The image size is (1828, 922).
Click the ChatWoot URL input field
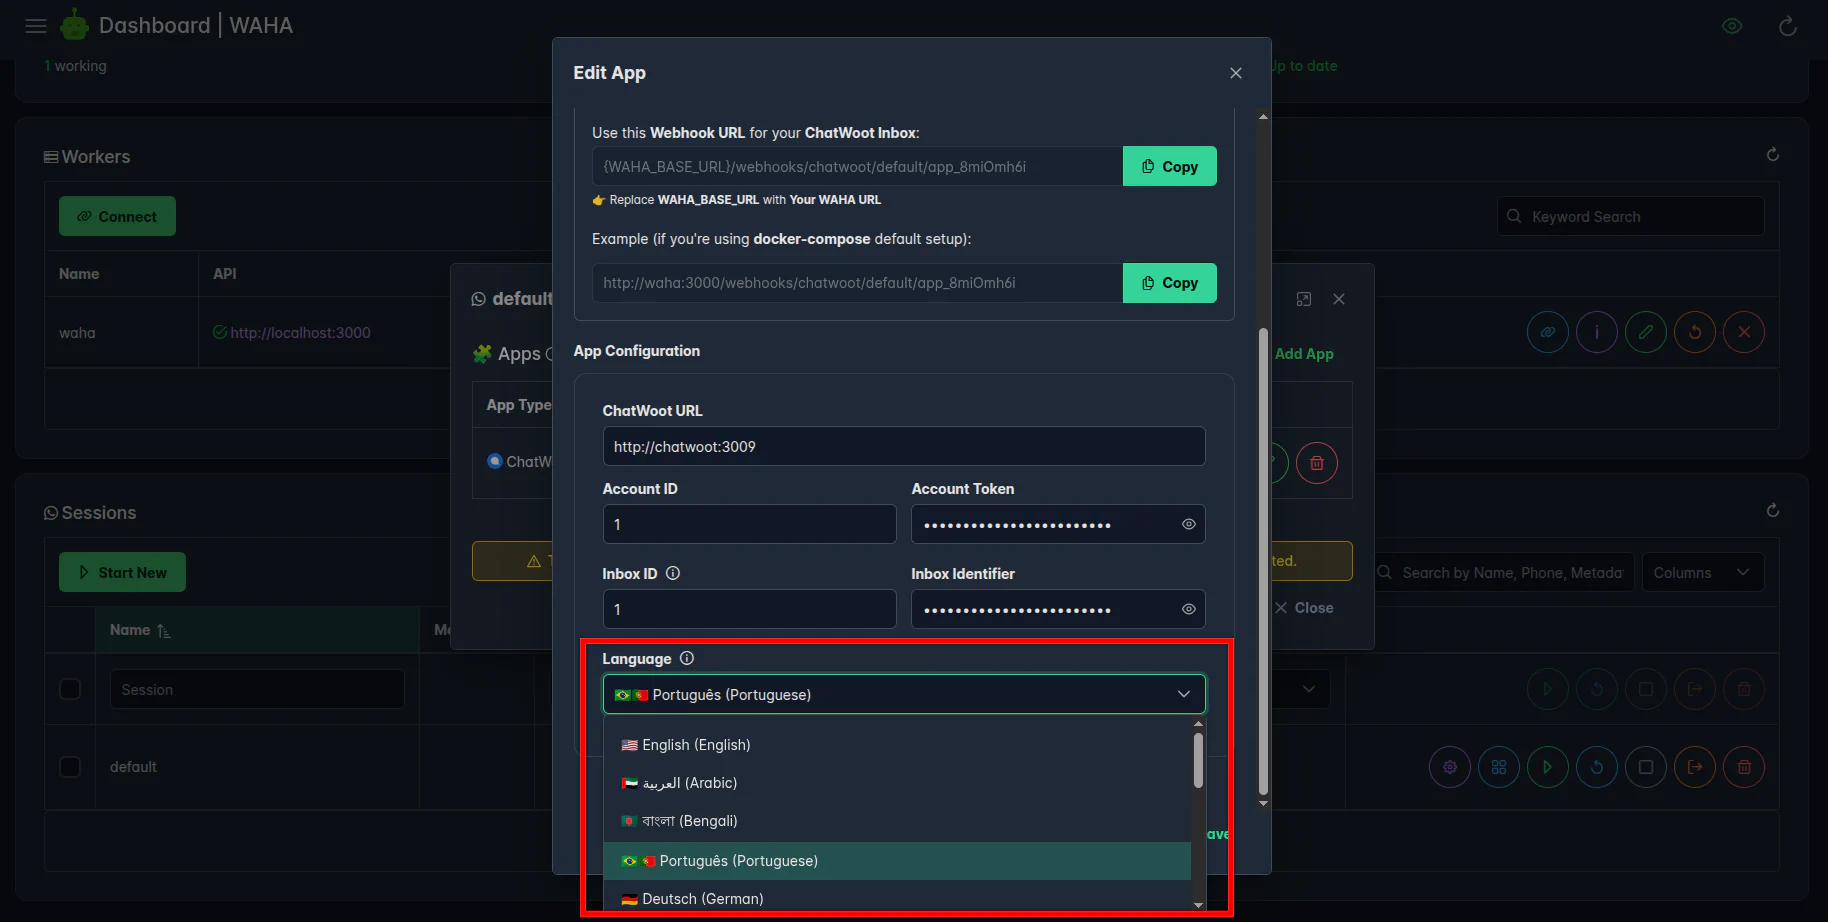[904, 446]
